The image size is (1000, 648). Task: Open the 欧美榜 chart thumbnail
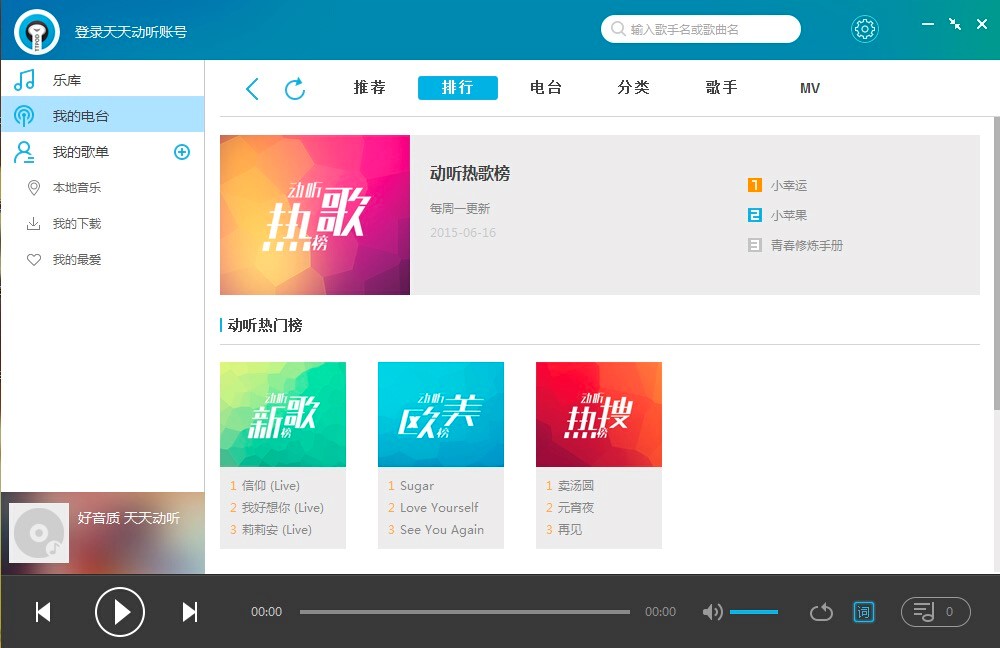tap(441, 414)
